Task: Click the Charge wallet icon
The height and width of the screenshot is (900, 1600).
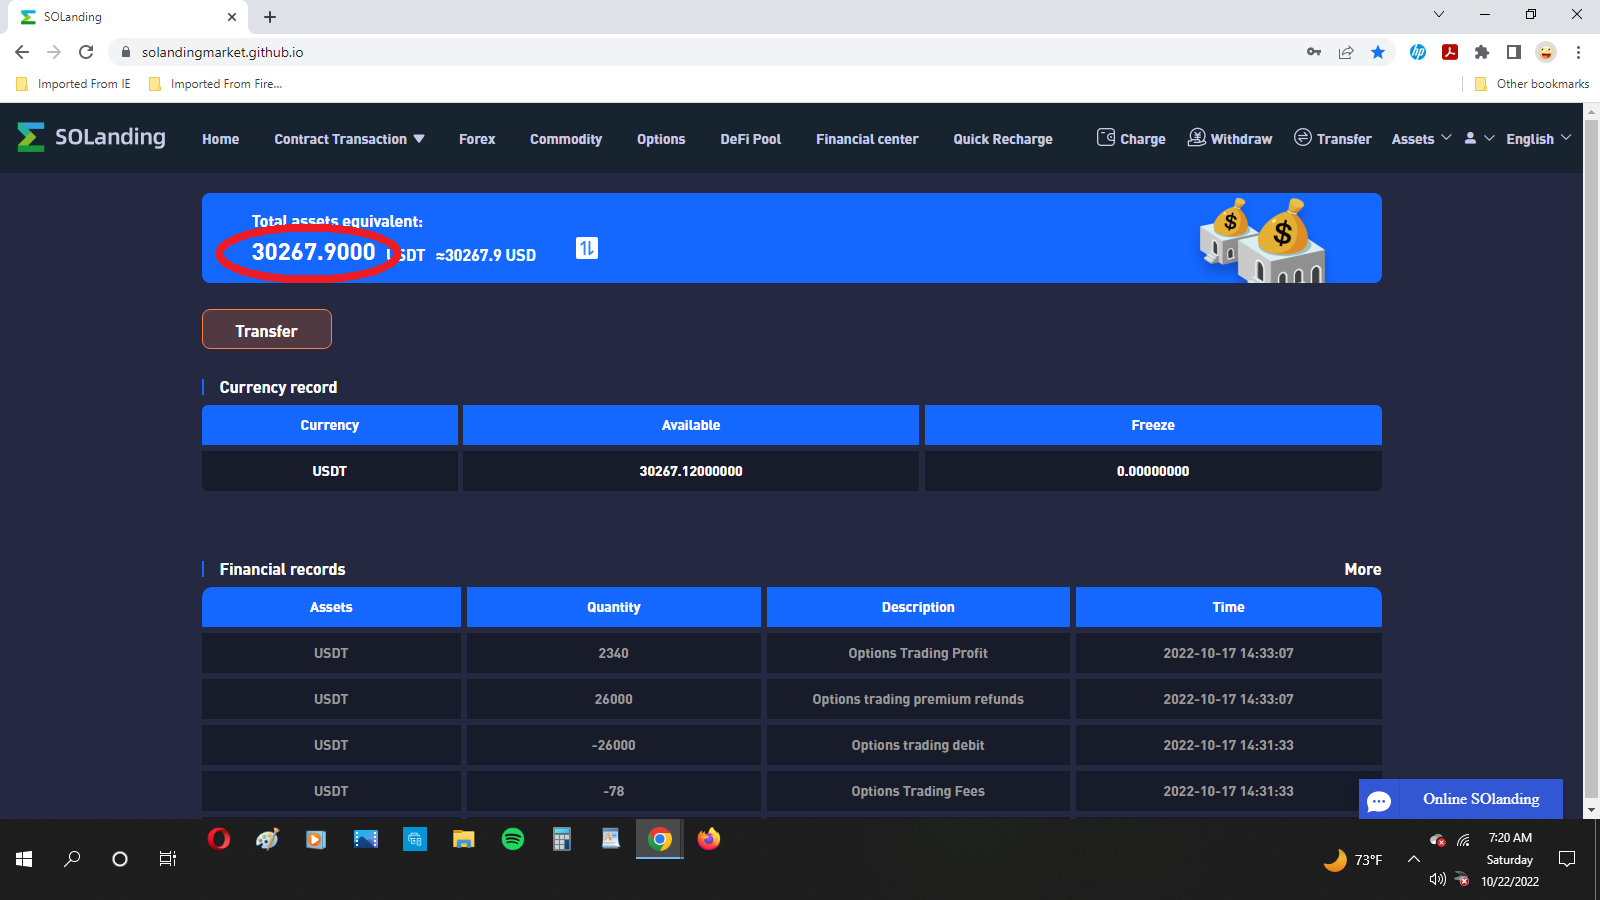Action: pos(1105,138)
